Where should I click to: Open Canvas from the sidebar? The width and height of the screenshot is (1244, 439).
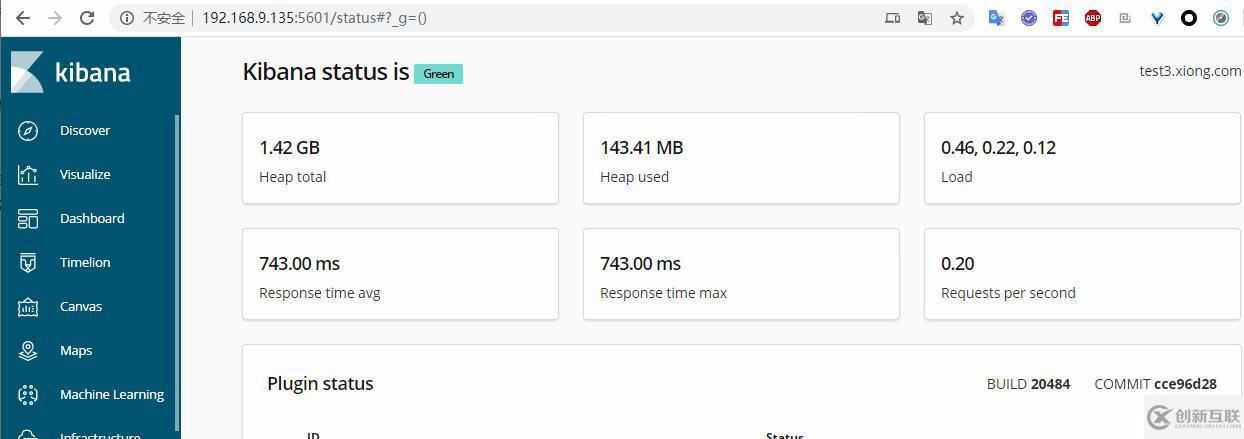coord(81,307)
